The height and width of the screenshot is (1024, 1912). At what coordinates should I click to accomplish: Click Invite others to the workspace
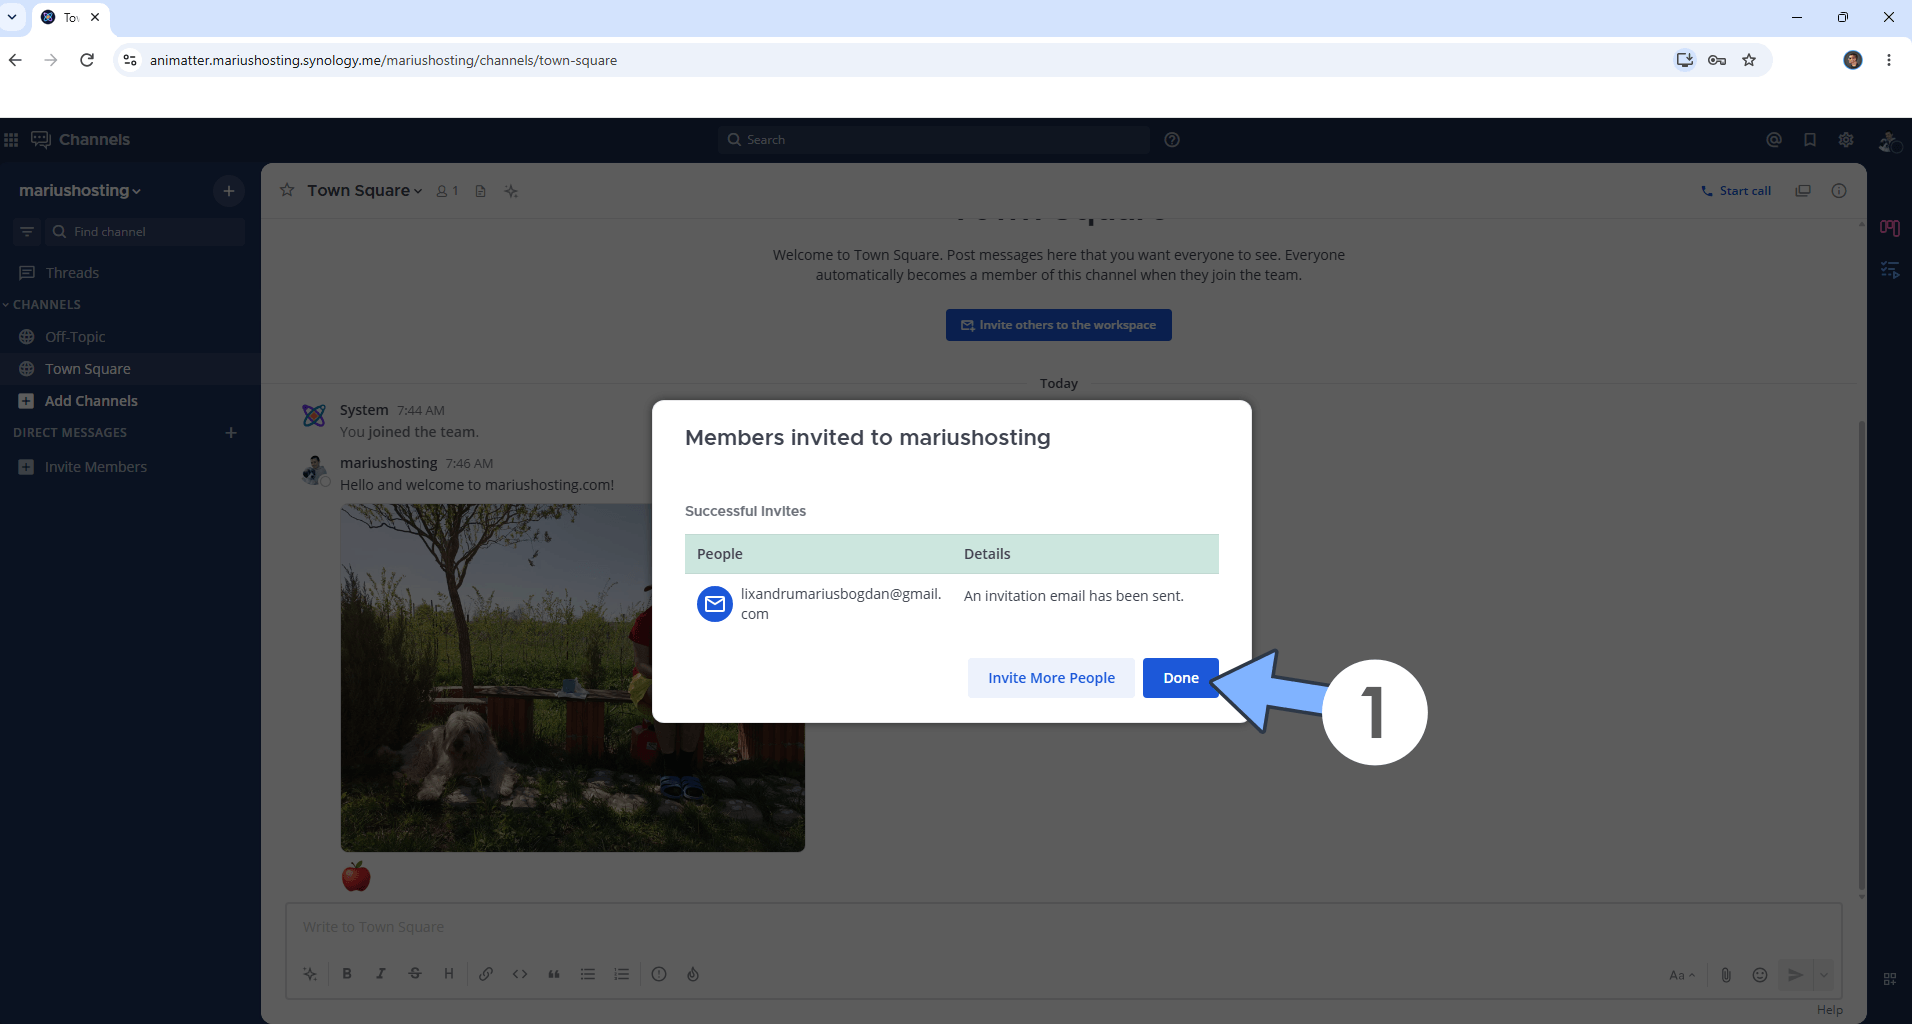[x=1059, y=325]
